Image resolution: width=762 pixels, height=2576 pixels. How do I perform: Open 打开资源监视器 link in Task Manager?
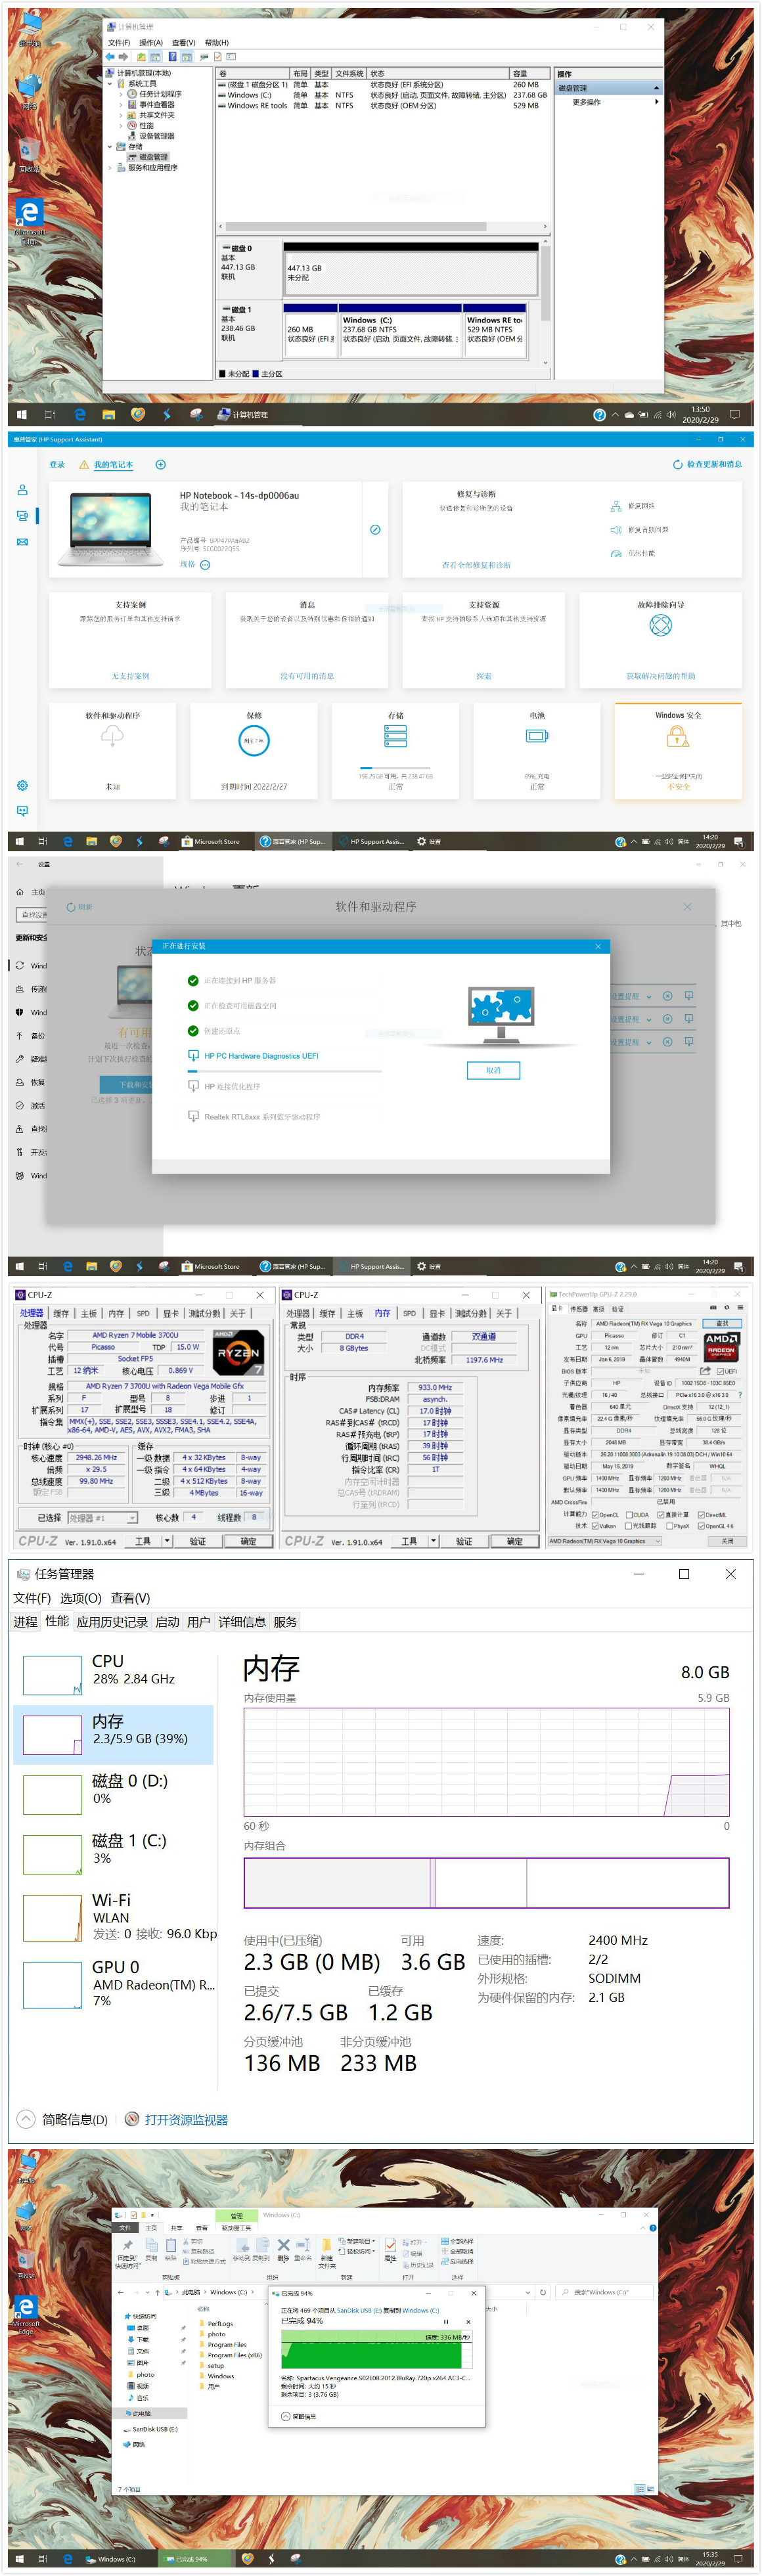point(177,2119)
